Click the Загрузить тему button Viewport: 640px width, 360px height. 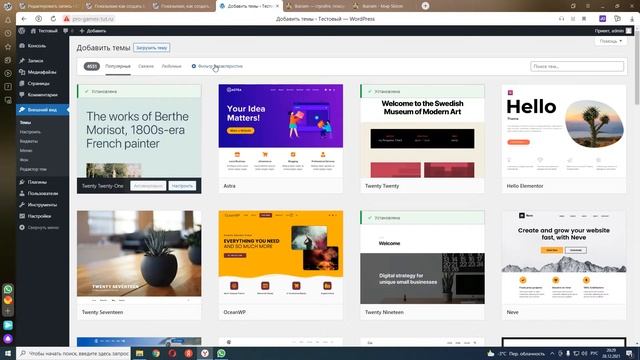151,48
